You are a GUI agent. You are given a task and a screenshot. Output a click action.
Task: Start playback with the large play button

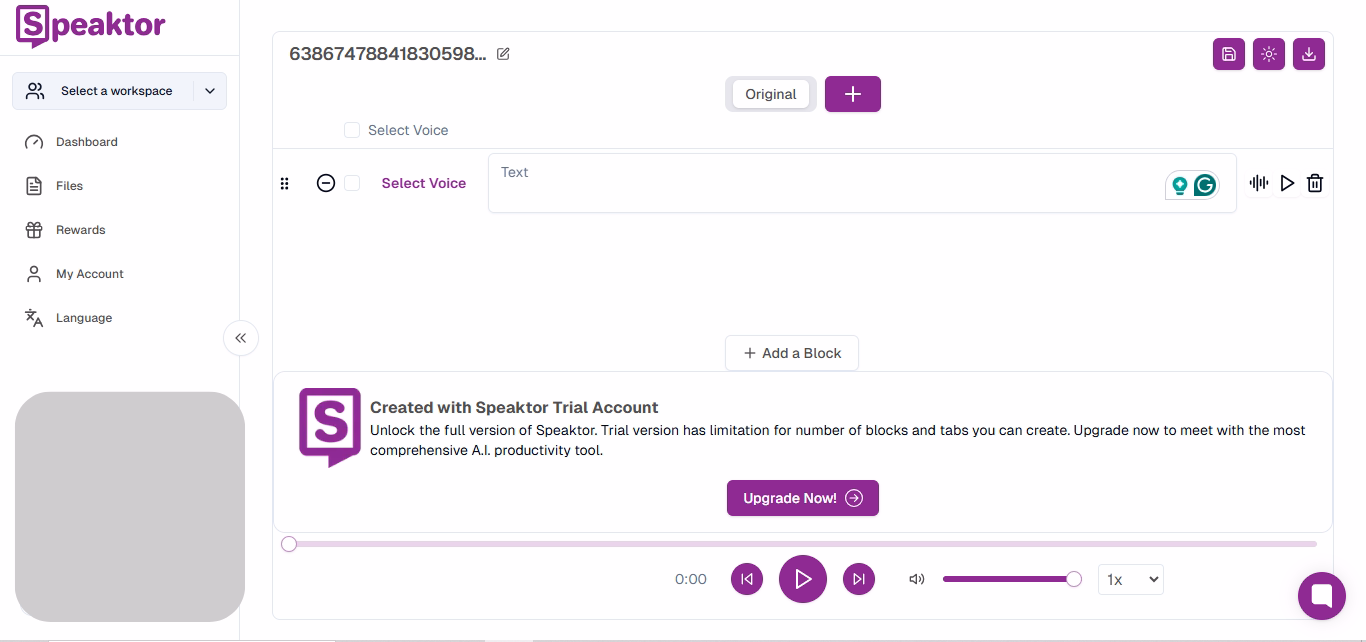point(803,579)
